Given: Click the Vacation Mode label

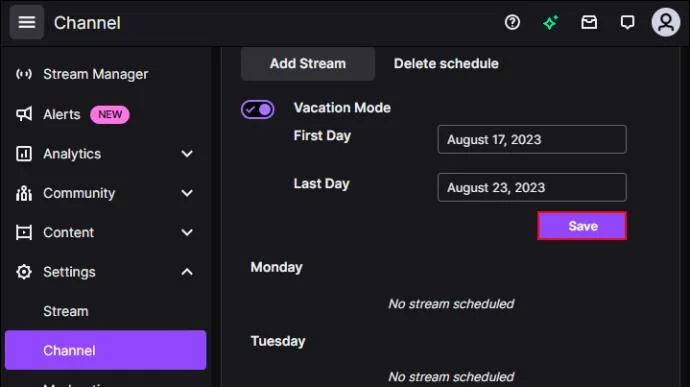Looking at the screenshot, I should click(342, 108).
